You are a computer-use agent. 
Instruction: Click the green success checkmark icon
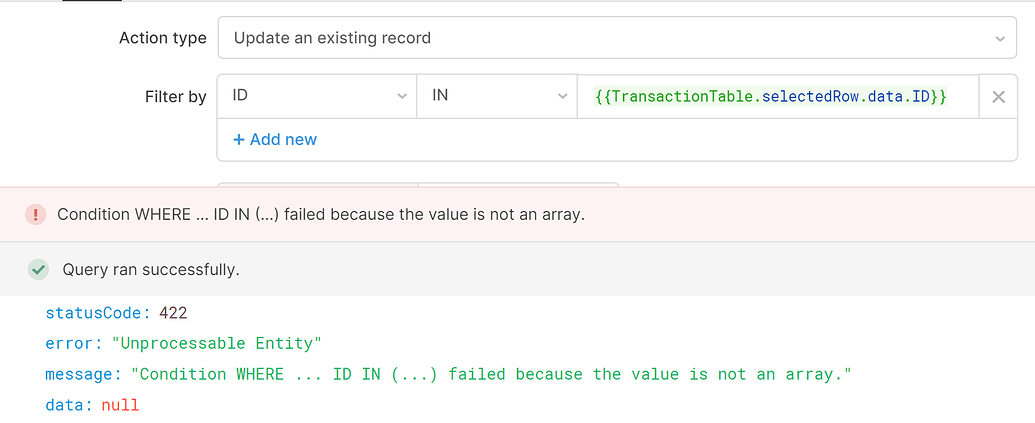[38, 269]
